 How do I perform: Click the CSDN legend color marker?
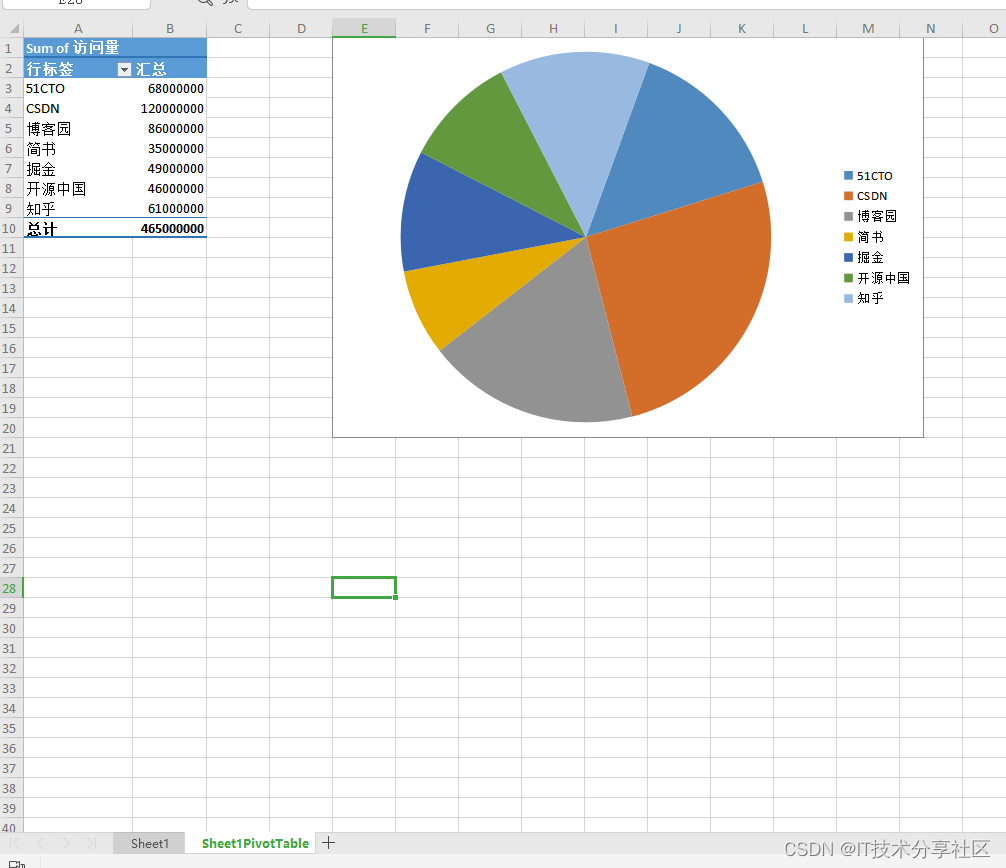tap(848, 196)
